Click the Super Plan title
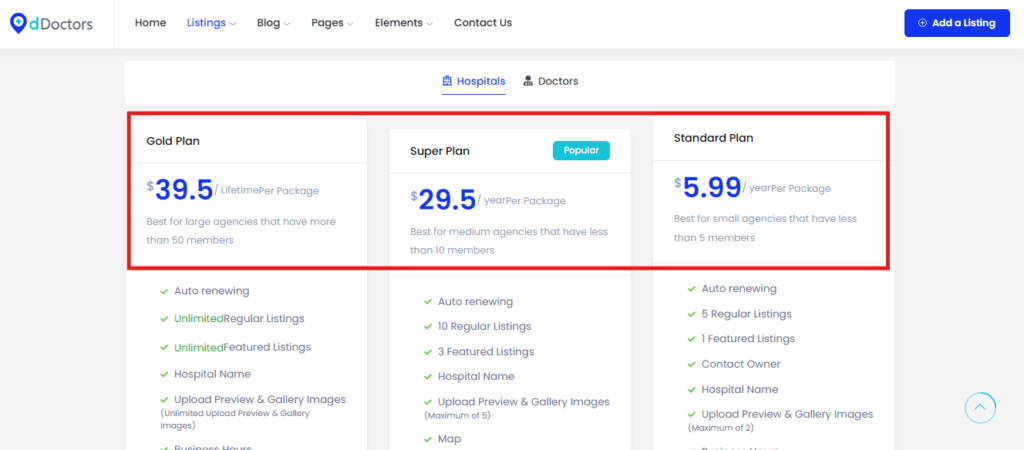The height and width of the screenshot is (450, 1024). (440, 151)
